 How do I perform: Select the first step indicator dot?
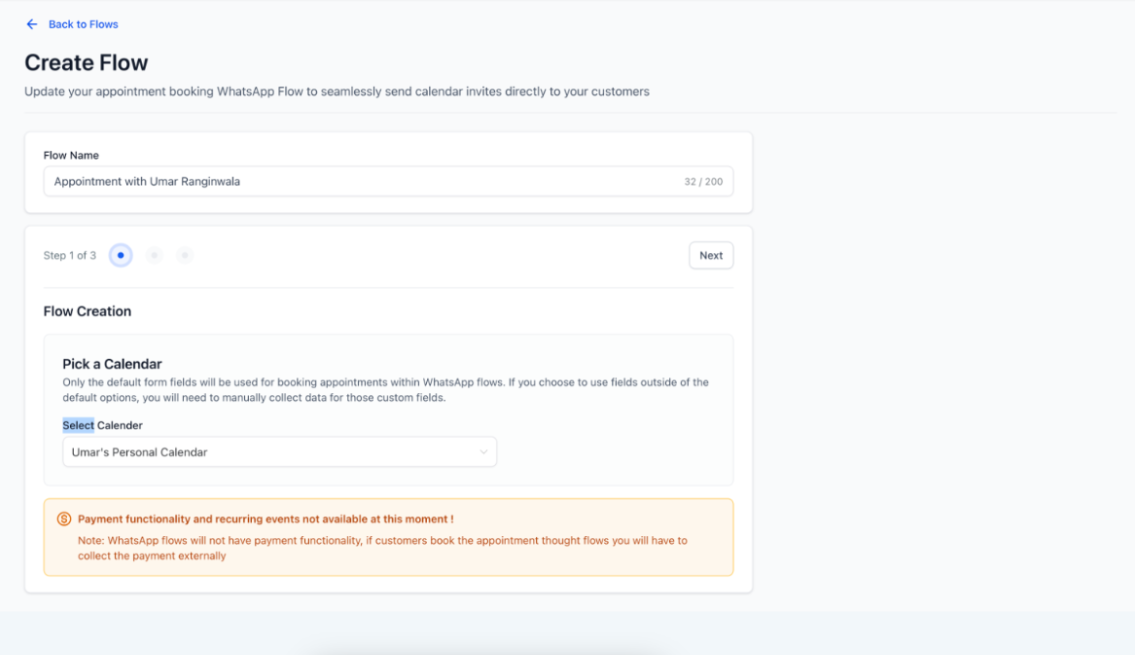[x=120, y=256]
